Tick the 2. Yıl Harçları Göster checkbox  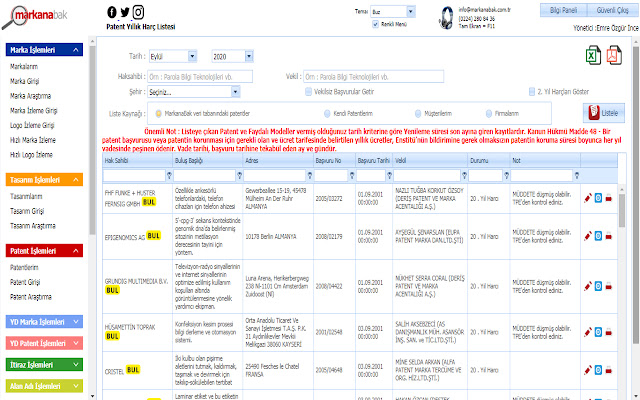pyautogui.click(x=531, y=91)
